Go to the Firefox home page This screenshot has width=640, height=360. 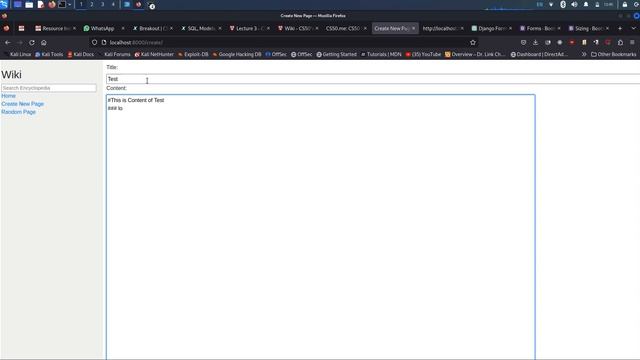point(44,42)
